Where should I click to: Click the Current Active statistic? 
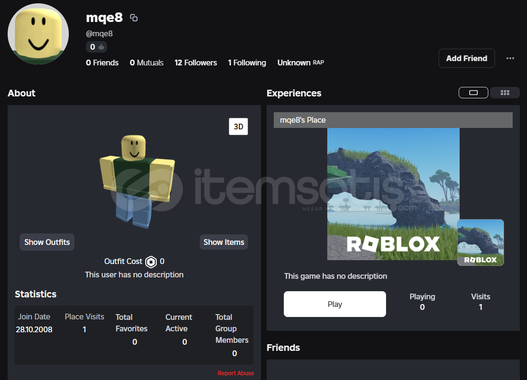point(179,329)
